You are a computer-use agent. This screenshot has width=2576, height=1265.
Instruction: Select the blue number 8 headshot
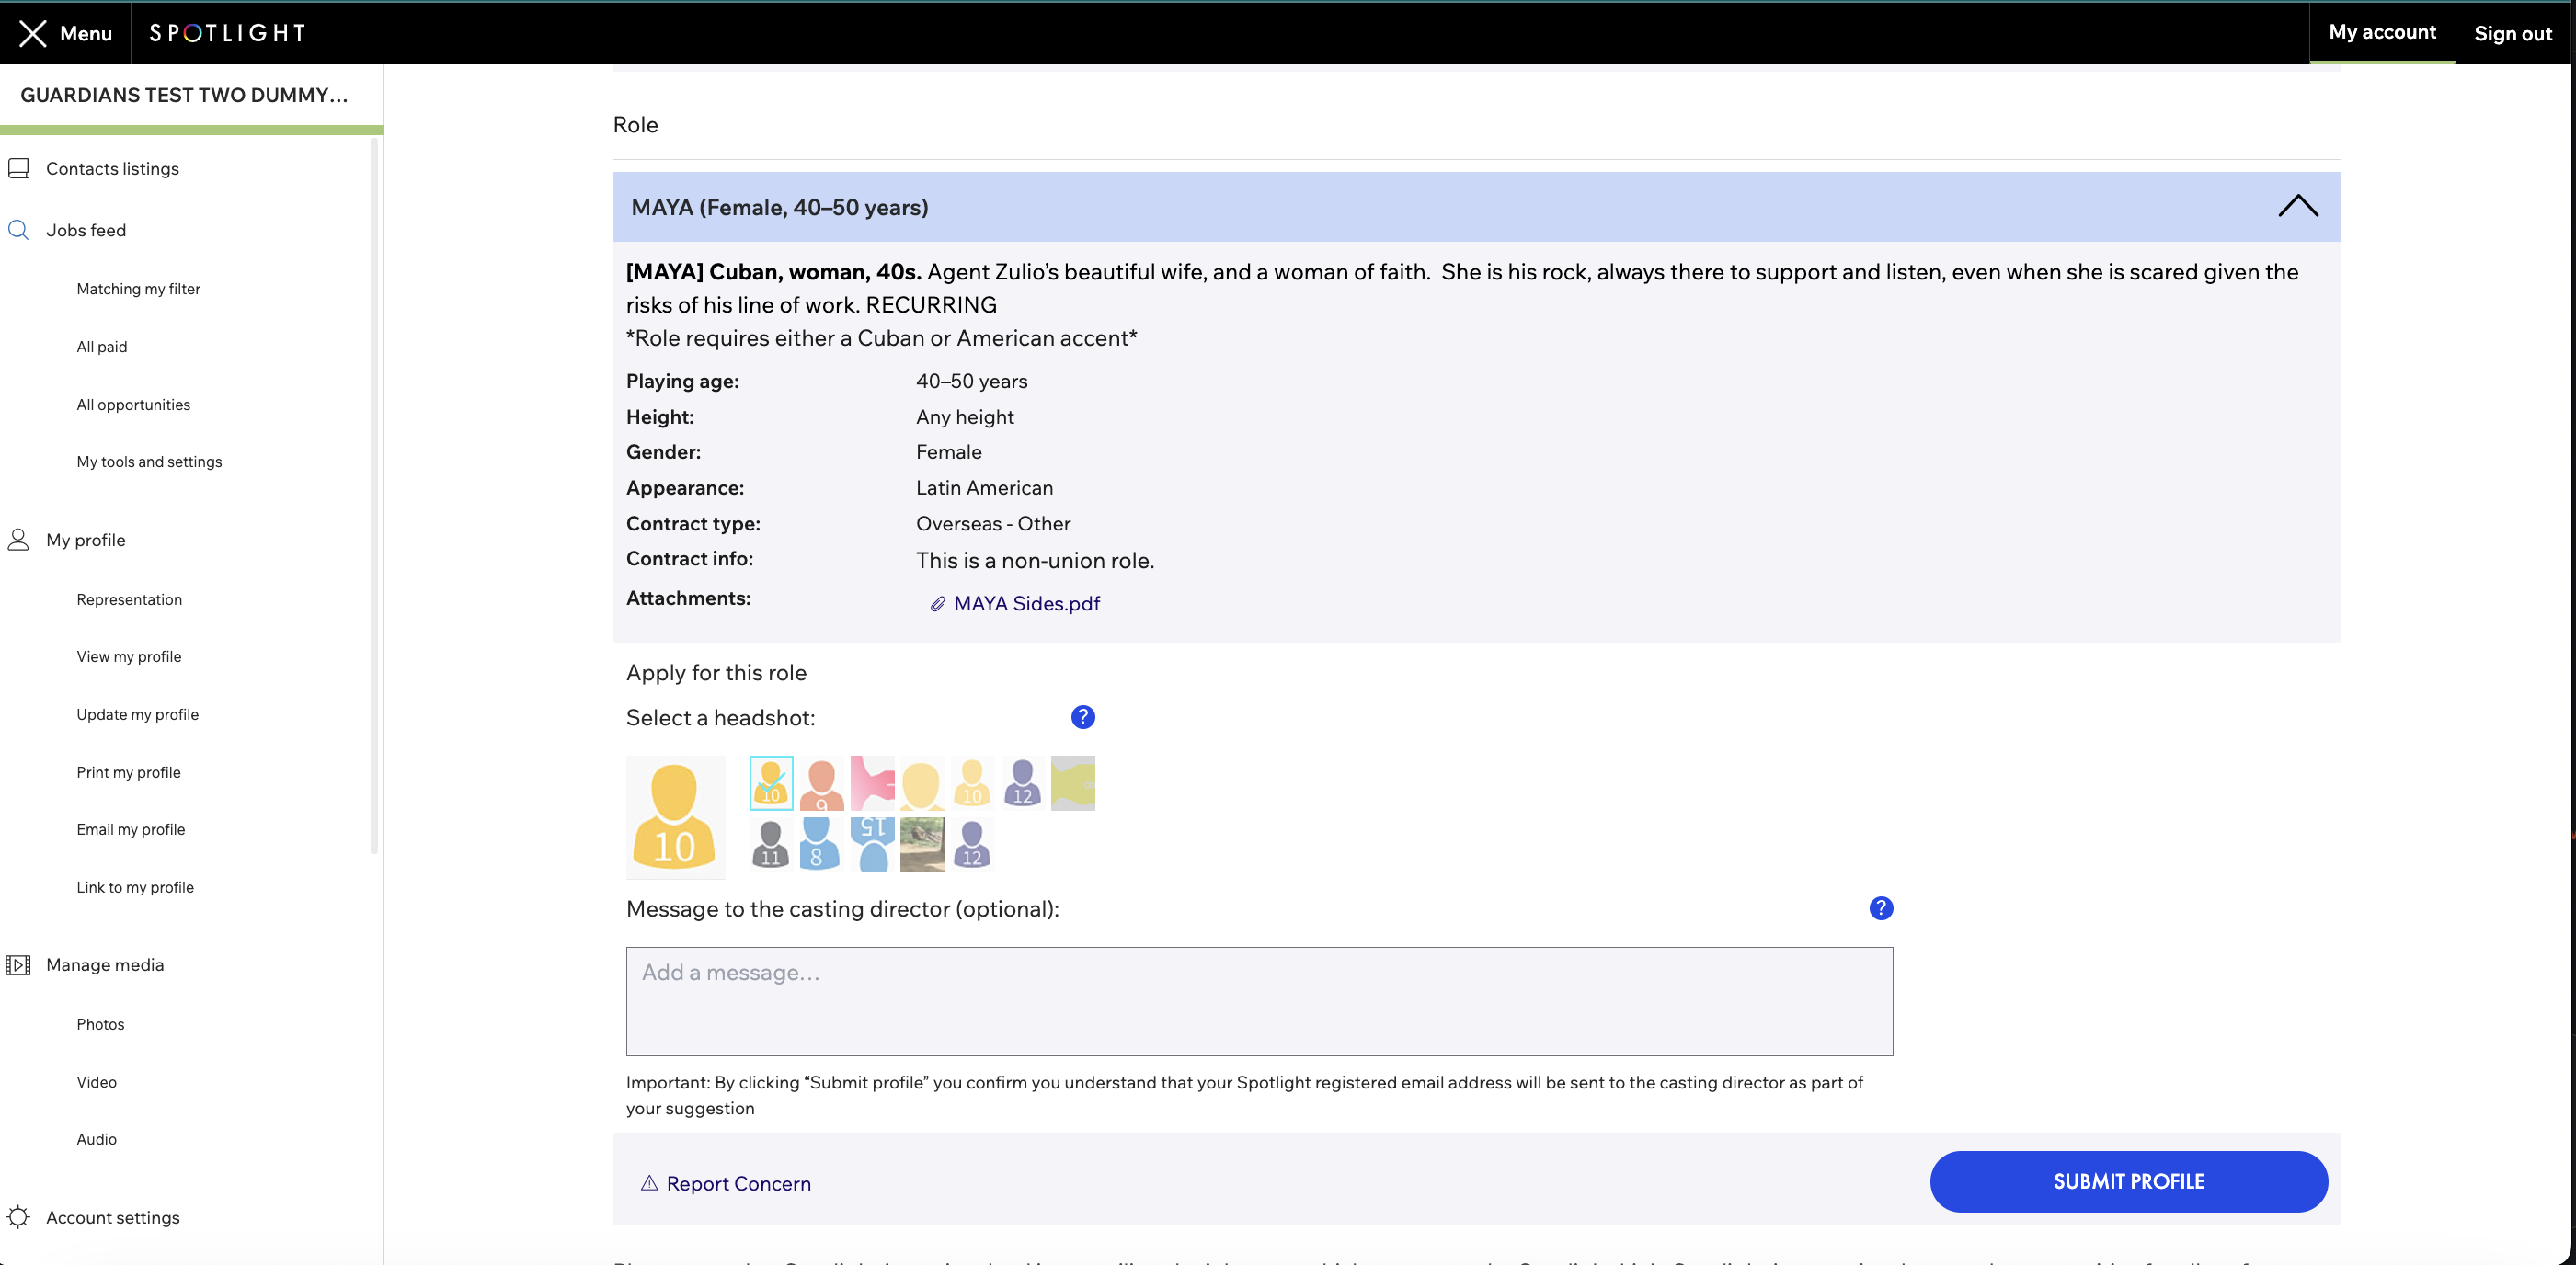tap(822, 845)
